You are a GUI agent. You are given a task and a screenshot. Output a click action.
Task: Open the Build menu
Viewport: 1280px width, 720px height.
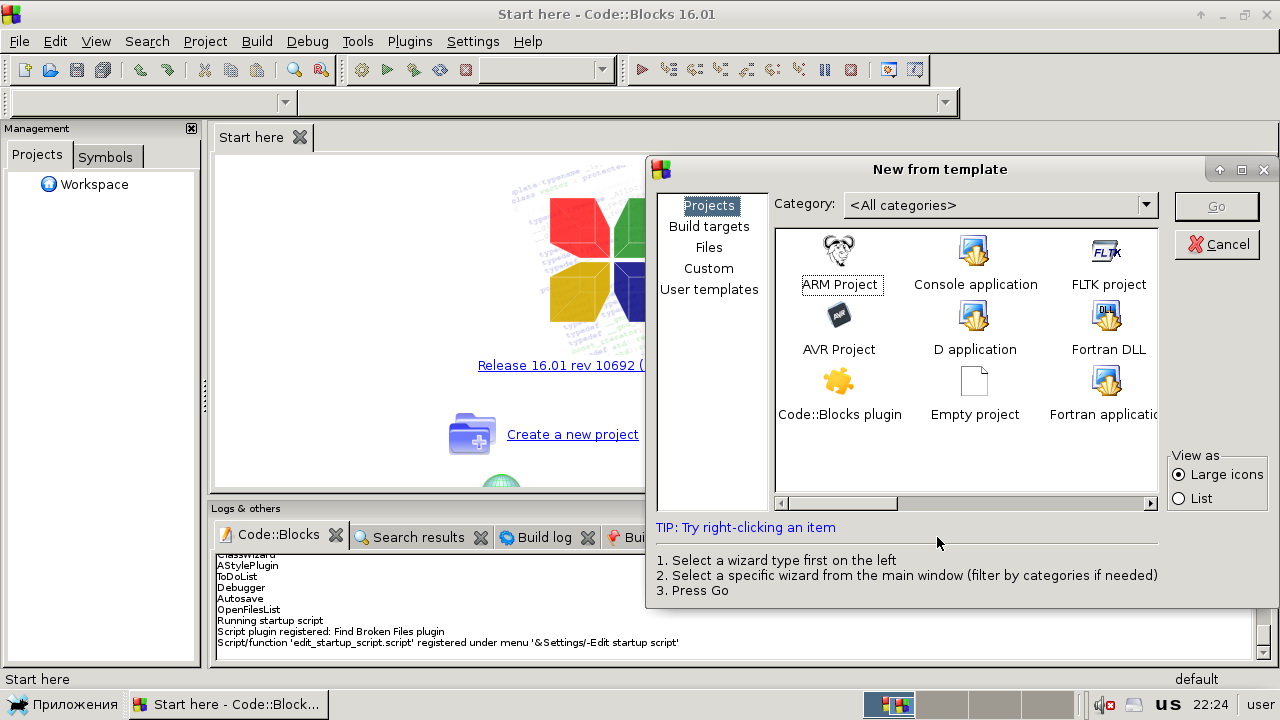click(257, 41)
